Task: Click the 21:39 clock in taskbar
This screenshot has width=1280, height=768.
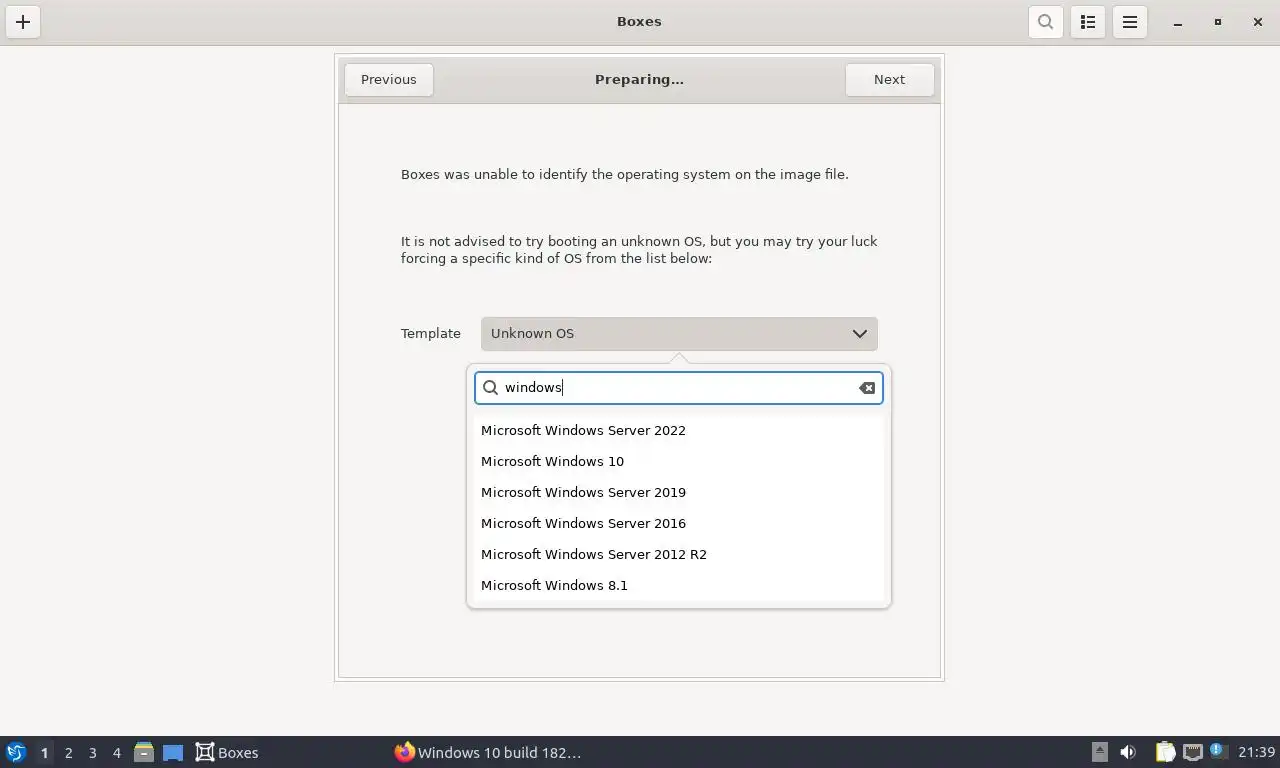Action: coord(1257,752)
